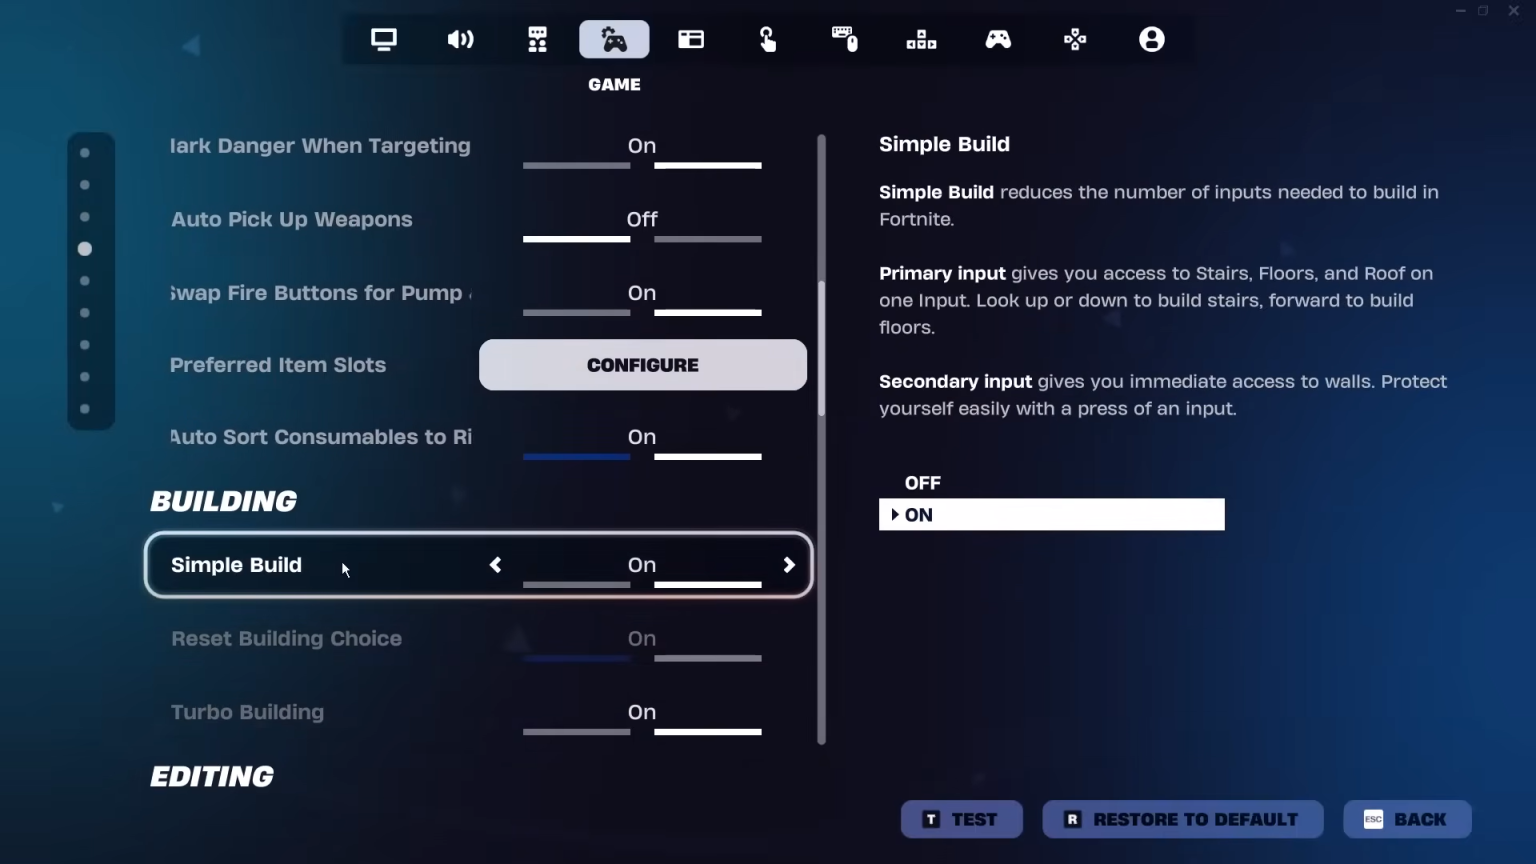
Task: Open the Audio settings speaker icon
Action: point(460,39)
